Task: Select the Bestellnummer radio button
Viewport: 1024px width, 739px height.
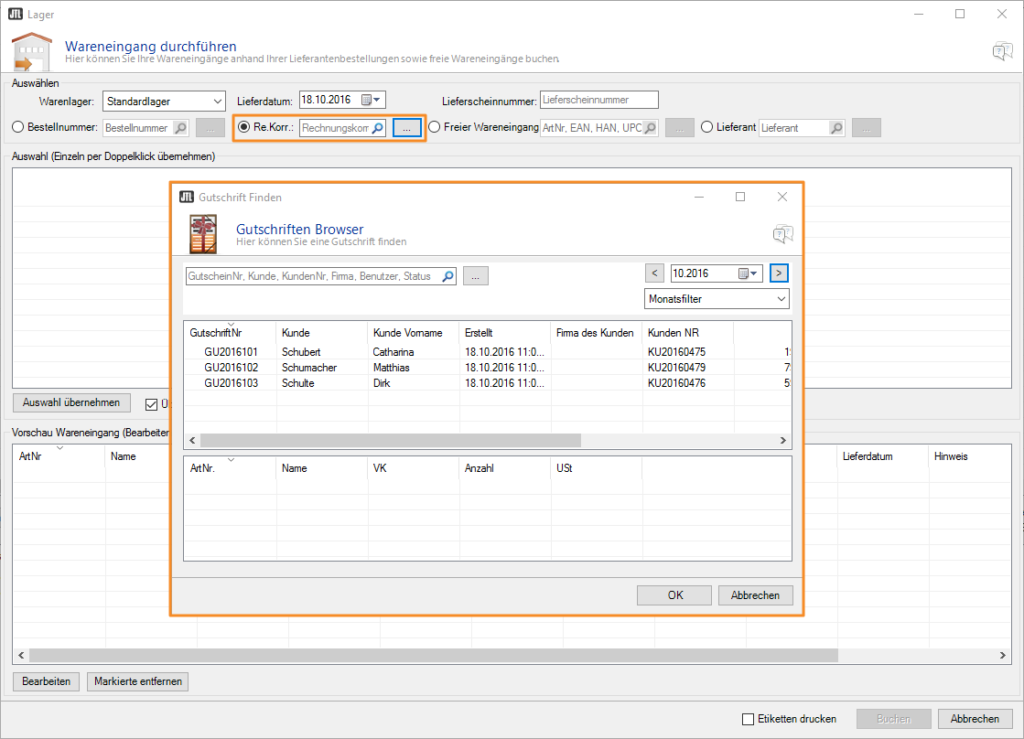Action: tap(18, 127)
